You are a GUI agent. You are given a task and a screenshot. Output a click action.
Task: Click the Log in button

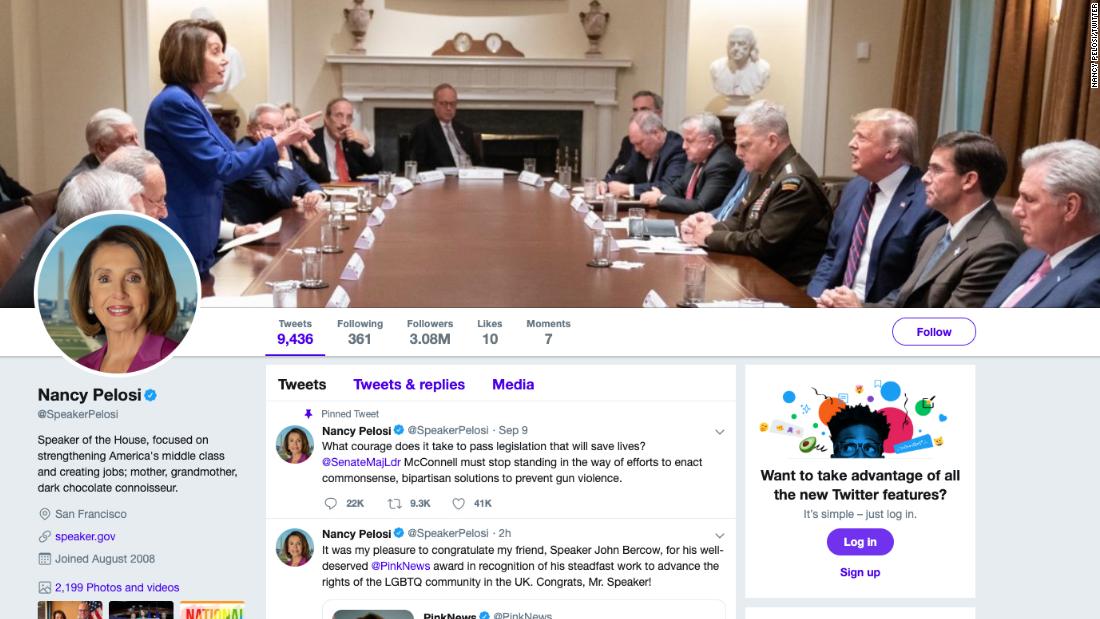pos(860,542)
